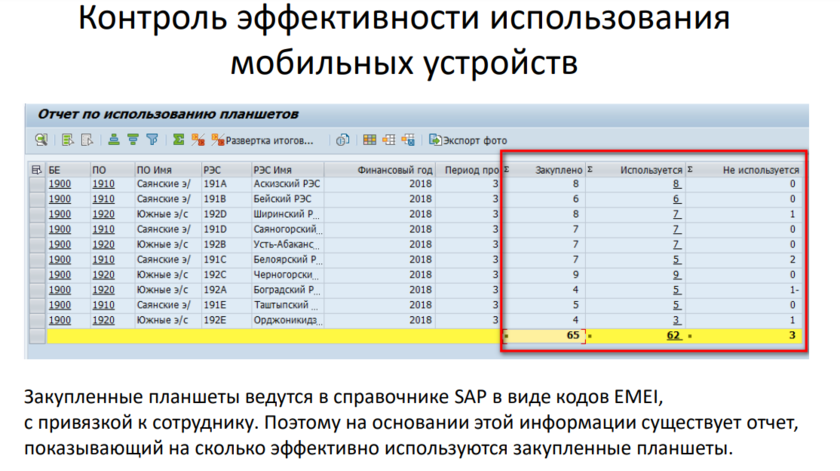Open the Change layout grid icon

[370, 140]
